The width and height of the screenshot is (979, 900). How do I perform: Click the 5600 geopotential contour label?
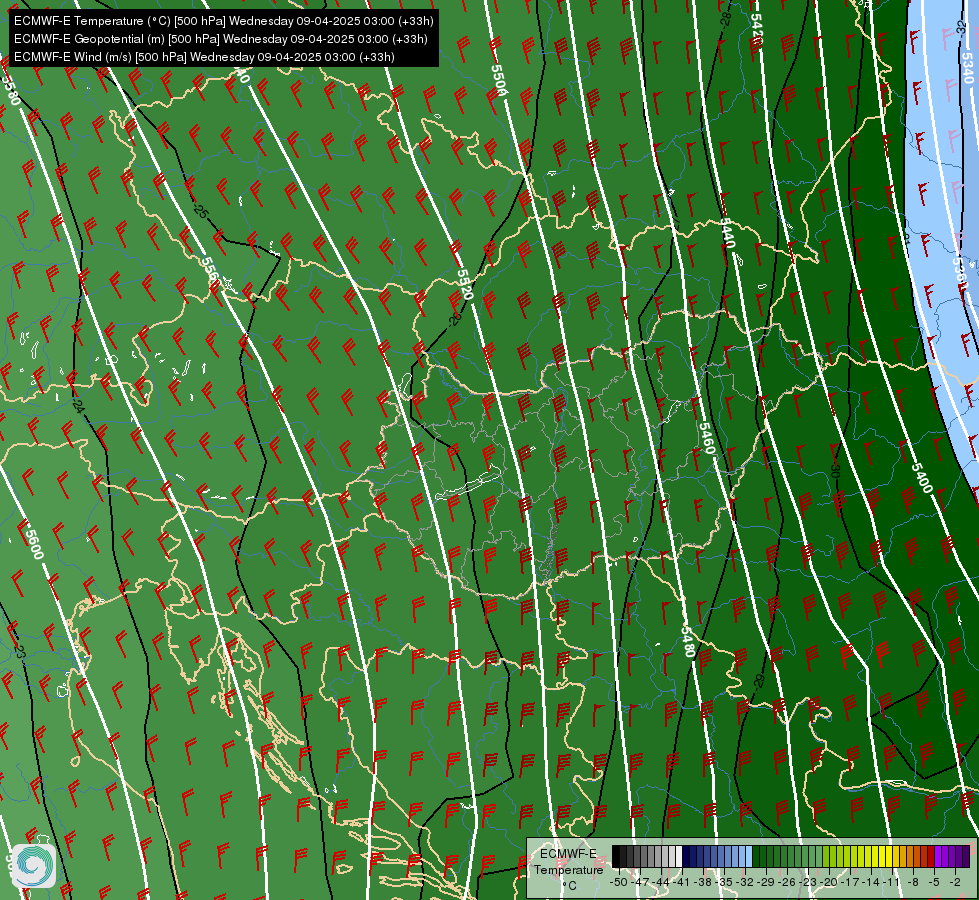pyautogui.click(x=34, y=544)
